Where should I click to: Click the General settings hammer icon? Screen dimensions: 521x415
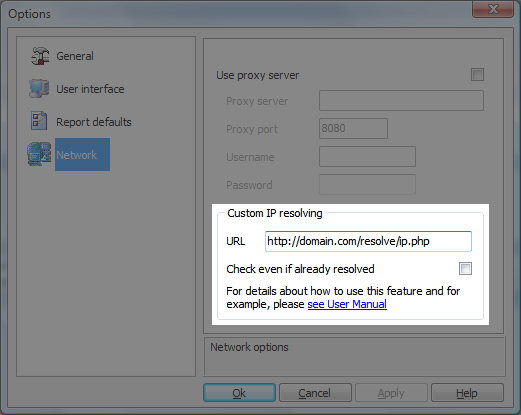(x=40, y=56)
